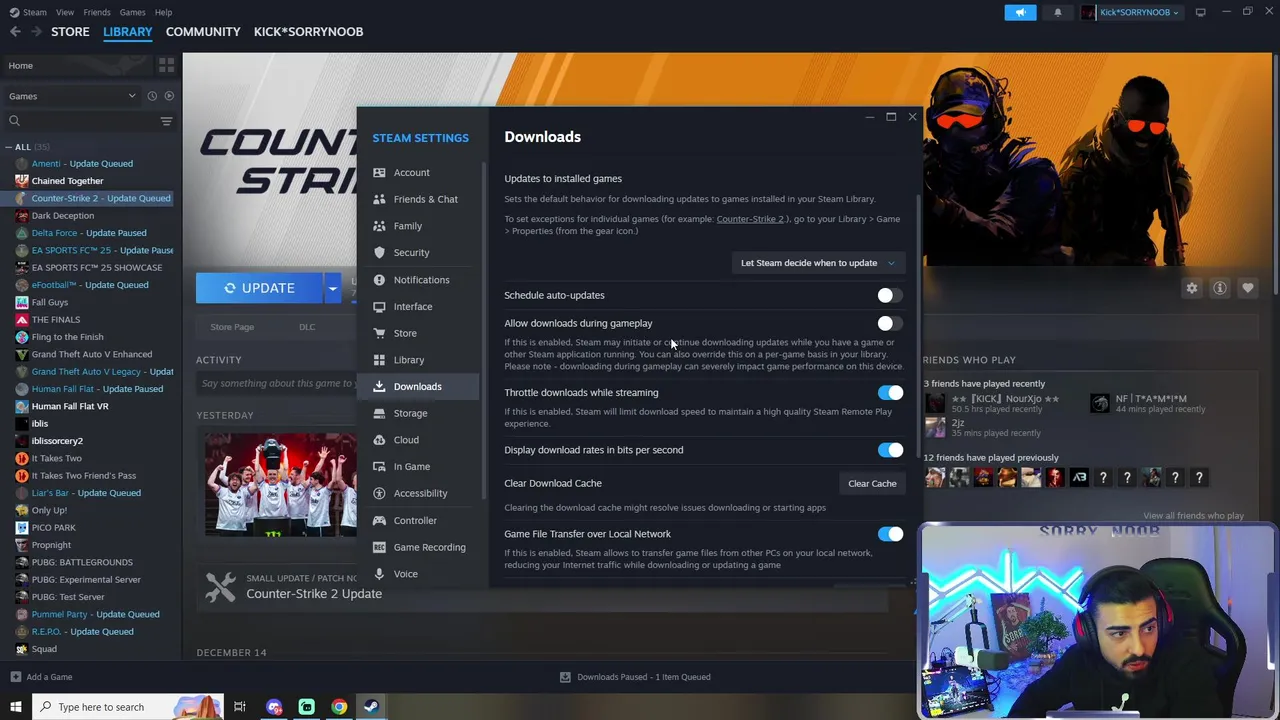Viewport: 1280px width, 720px height.
Task: Open the Notifications settings icon
Action: 379,280
